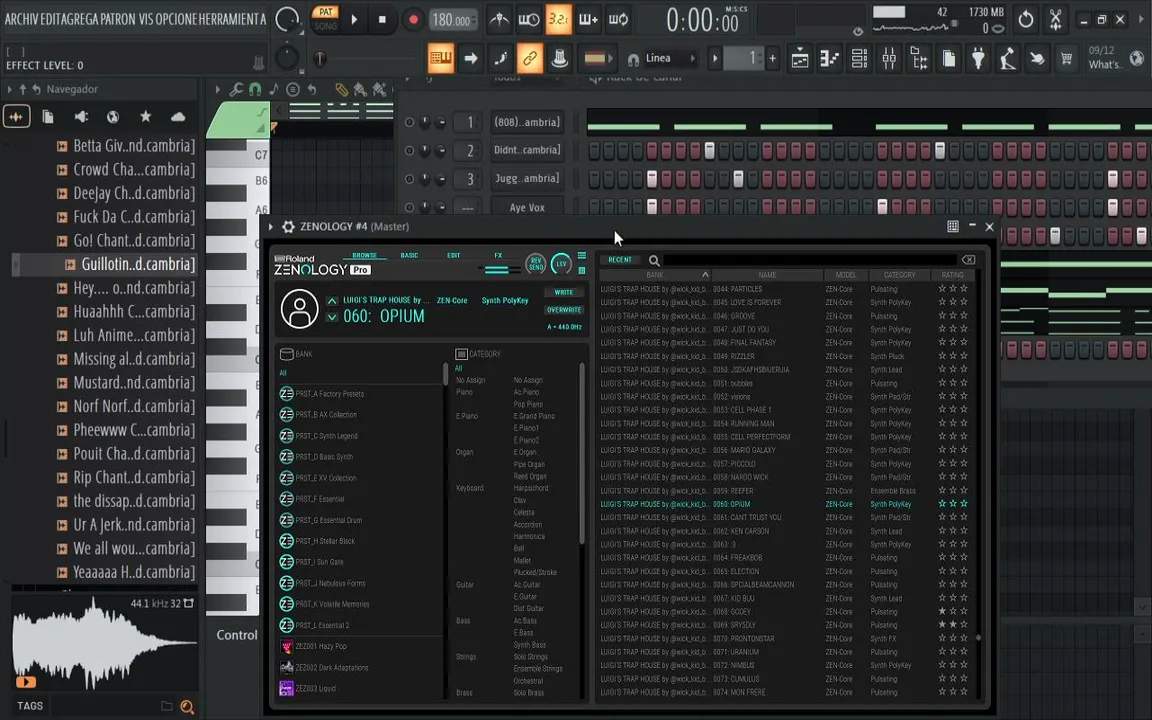Open the Mixer window icon

click(x=889, y=59)
